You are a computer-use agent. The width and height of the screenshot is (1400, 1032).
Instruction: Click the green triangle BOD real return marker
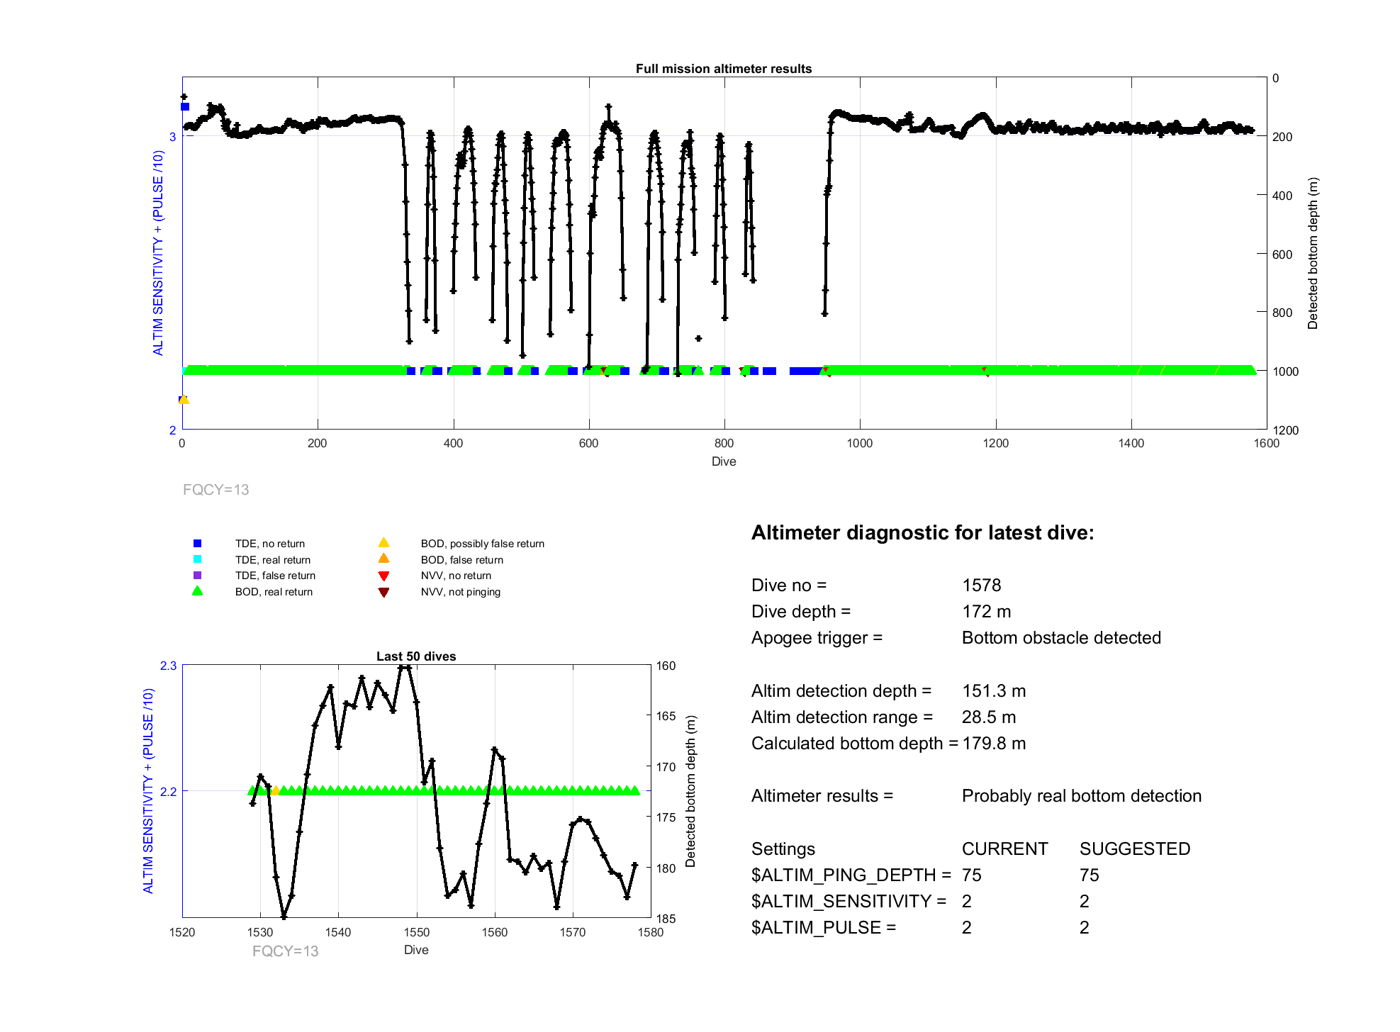tap(197, 591)
